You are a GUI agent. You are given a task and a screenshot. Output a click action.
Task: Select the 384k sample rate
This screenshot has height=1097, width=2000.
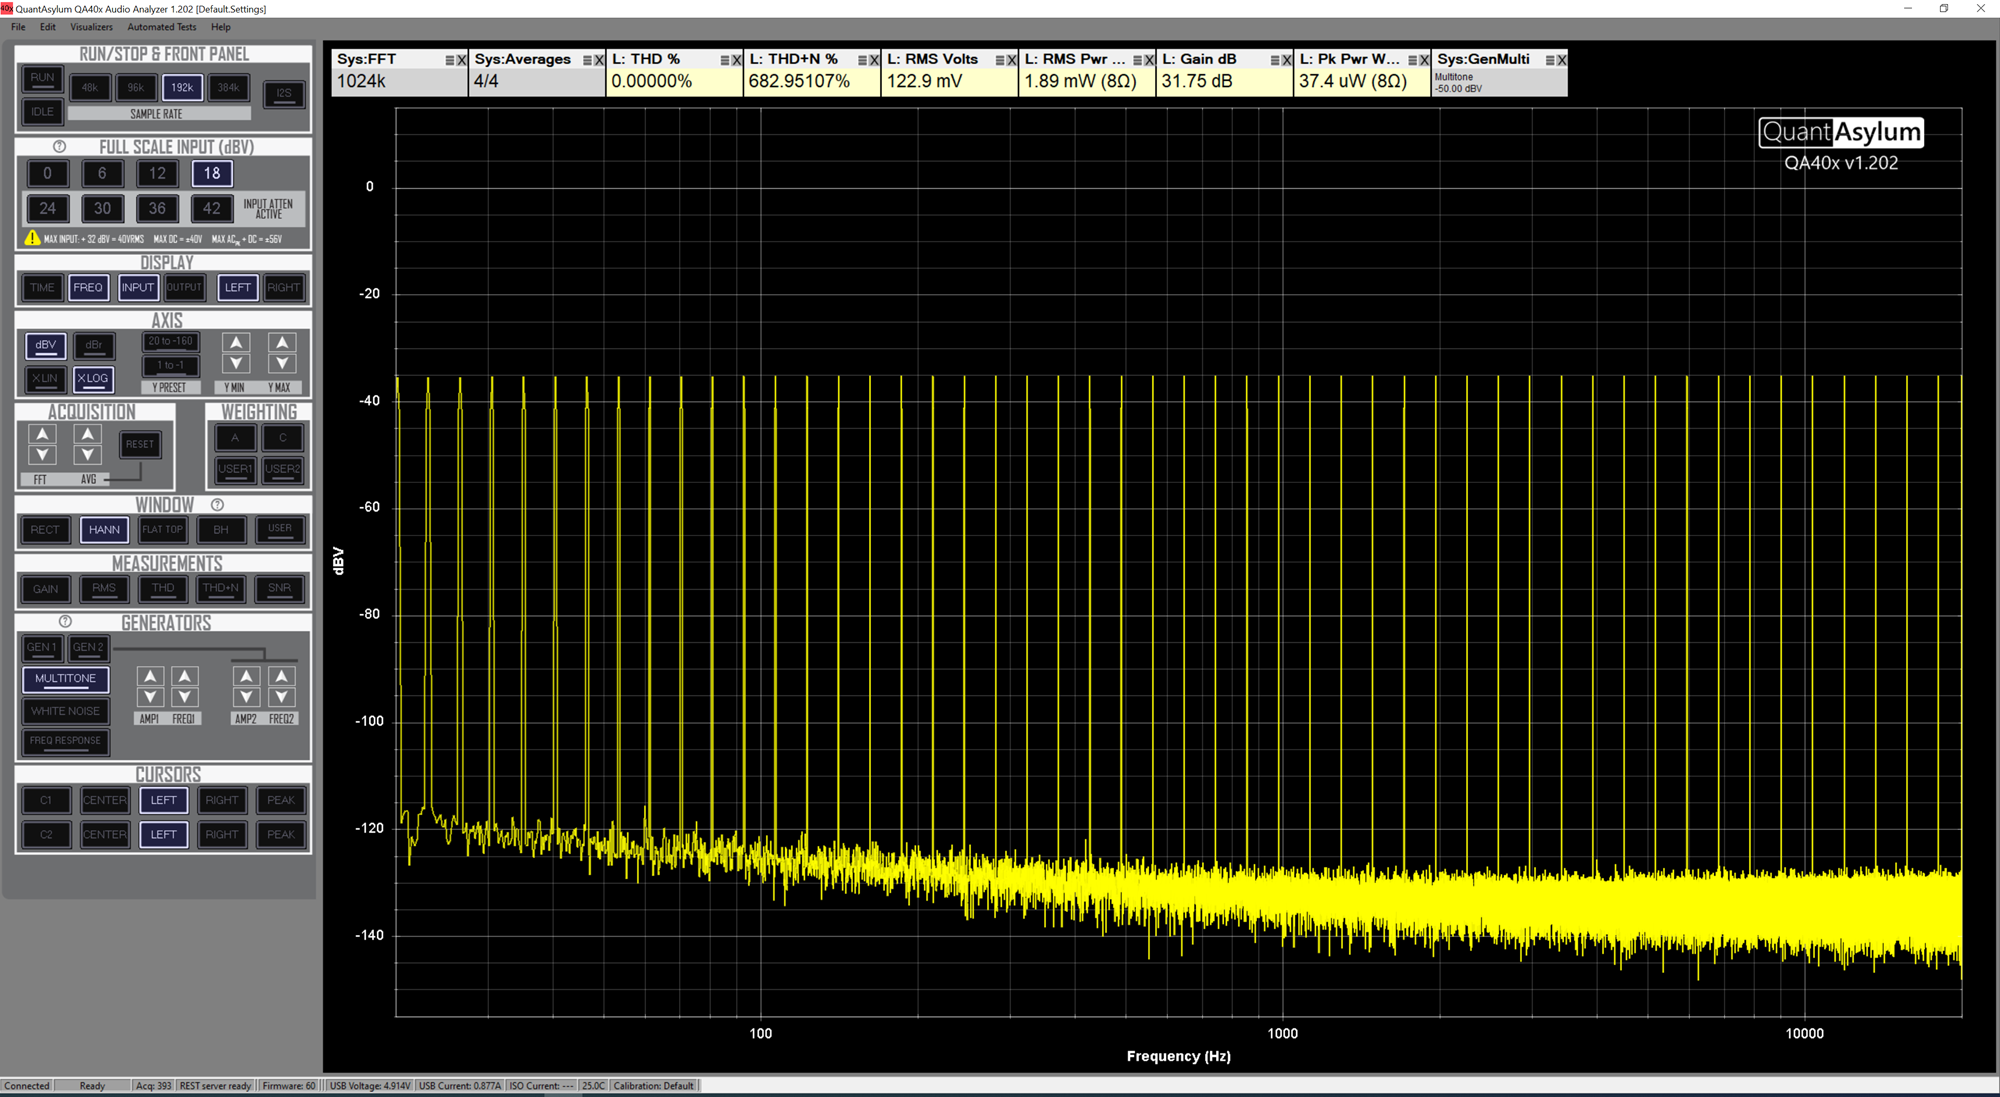tap(228, 88)
